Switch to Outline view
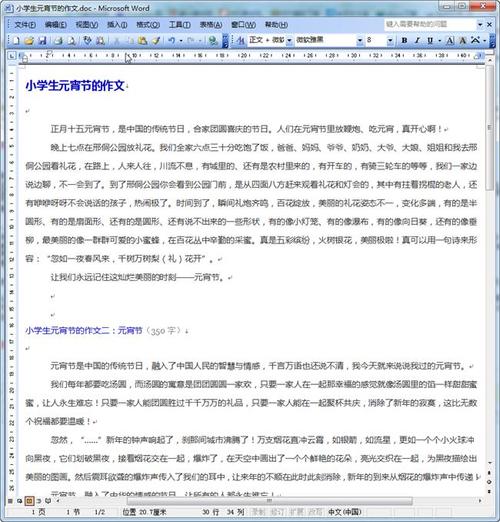The width and height of the screenshot is (500, 522). (39, 501)
